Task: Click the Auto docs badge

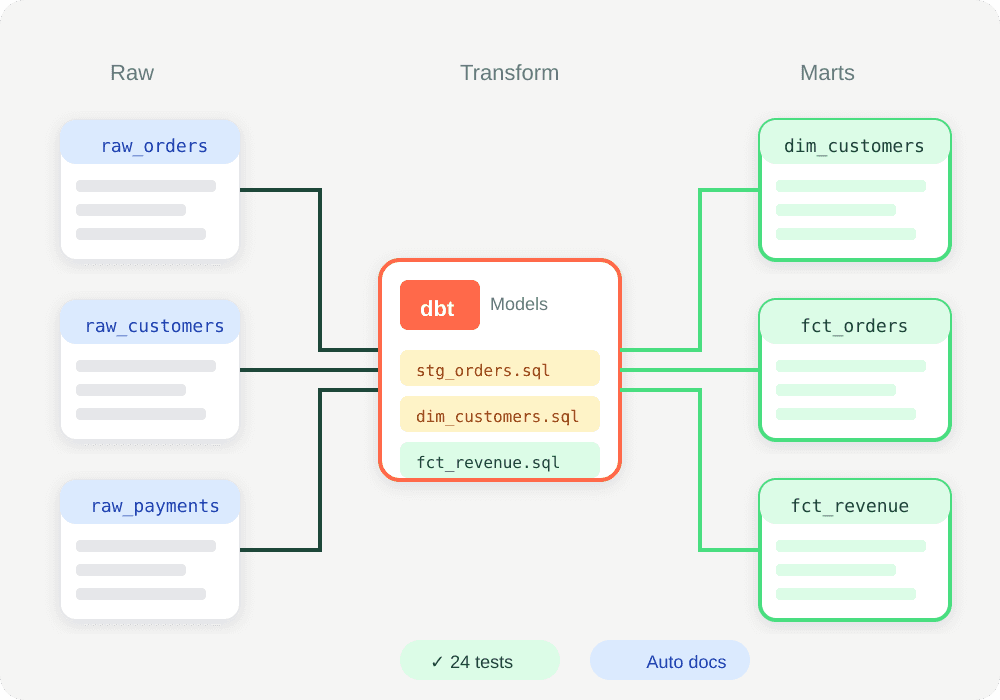Action: (670, 660)
